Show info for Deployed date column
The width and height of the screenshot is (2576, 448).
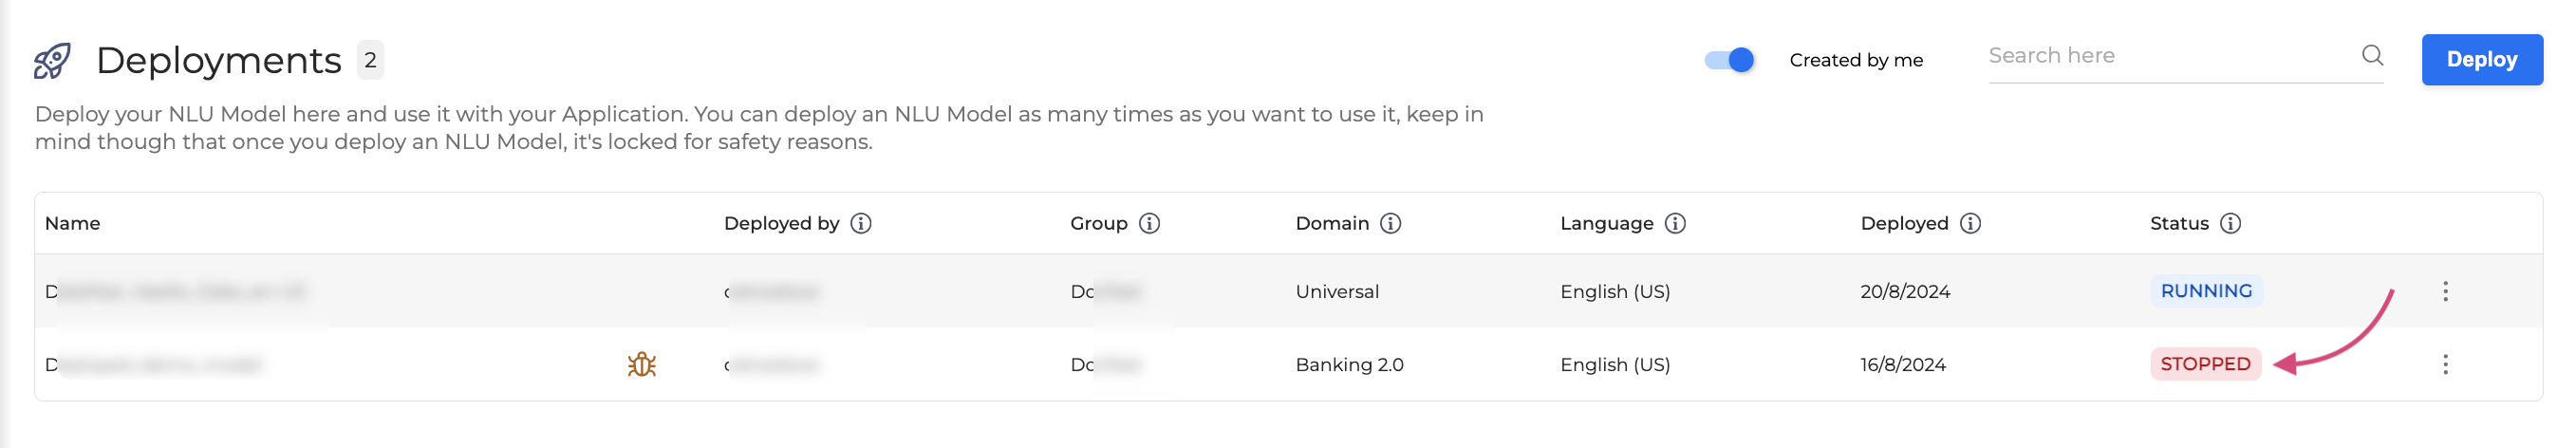pos(1971,223)
